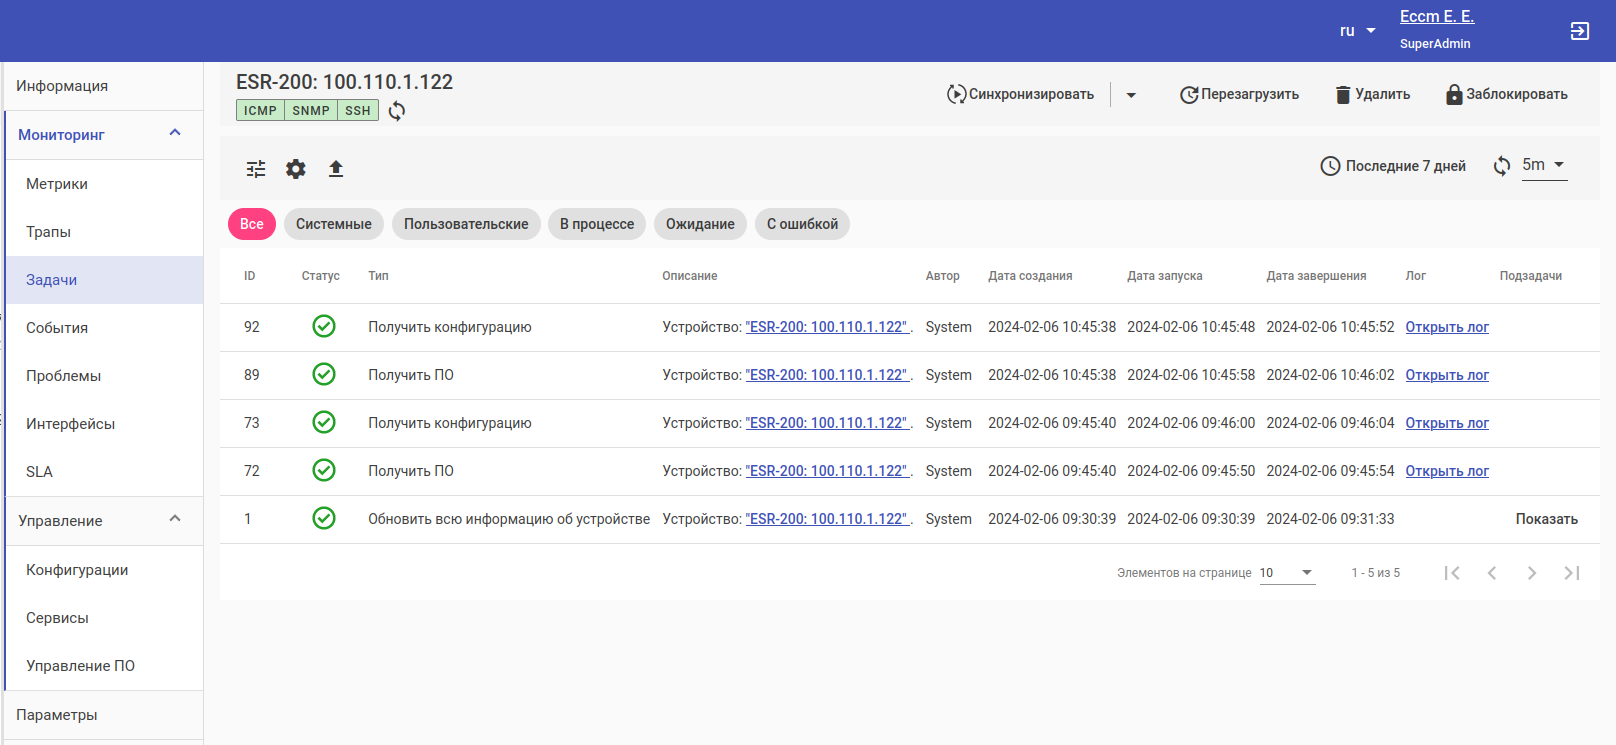Open table settings gear icon

click(x=296, y=169)
